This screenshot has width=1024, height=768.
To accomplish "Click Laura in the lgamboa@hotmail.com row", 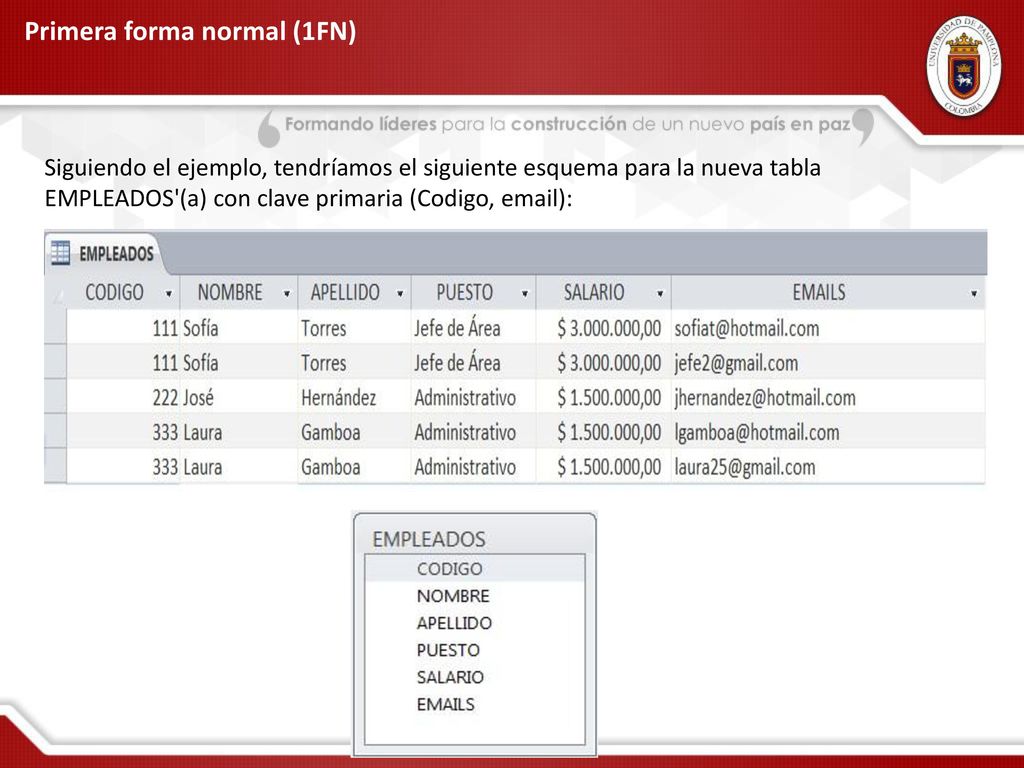I will [x=239, y=432].
